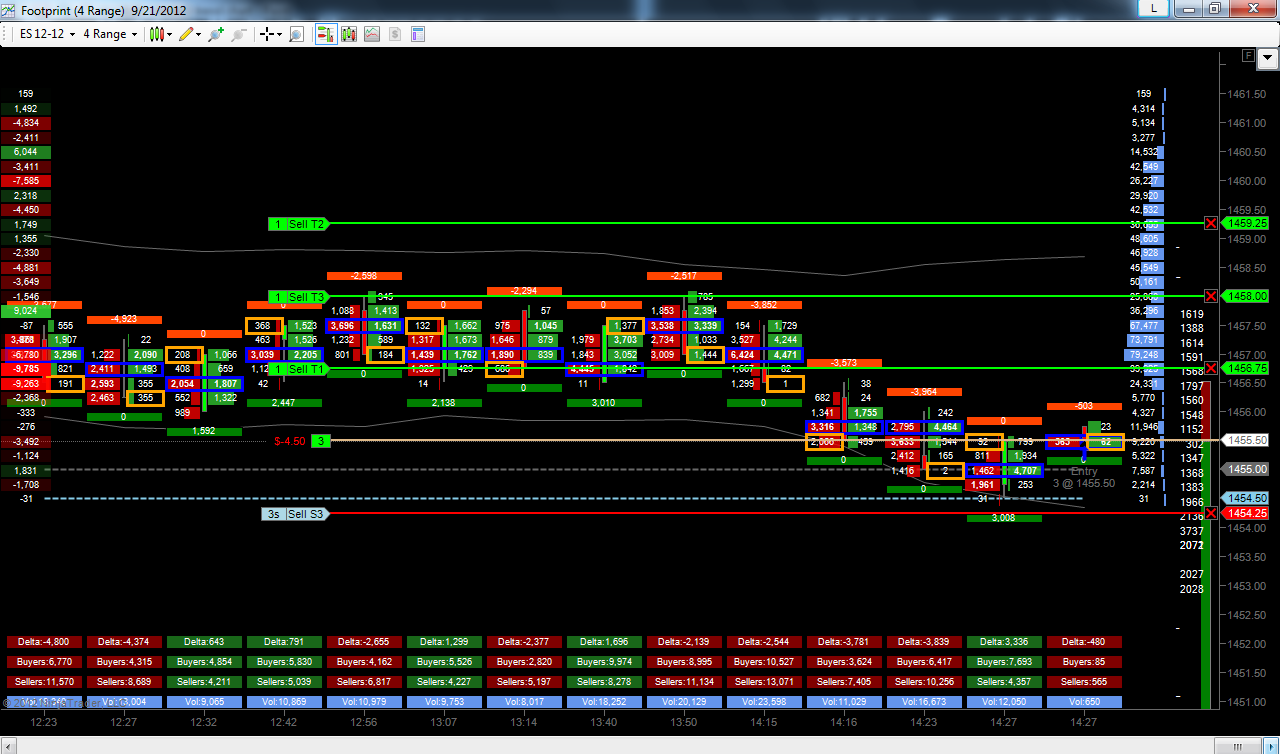Select the pencil drawing tool
Image resolution: width=1280 pixels, height=754 pixels.
click(x=186, y=34)
